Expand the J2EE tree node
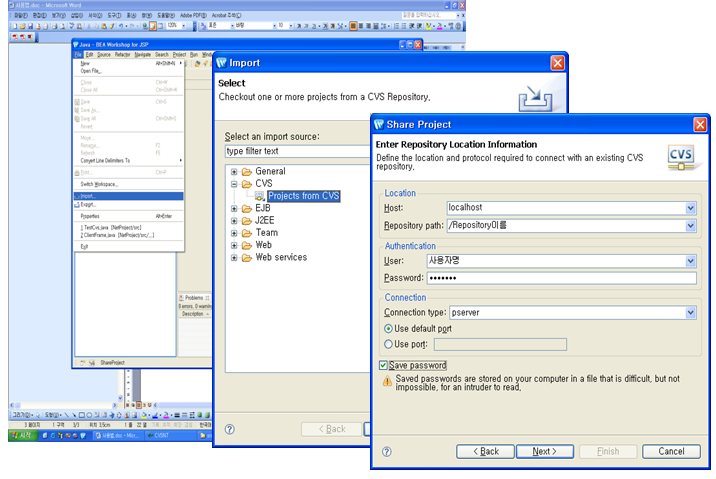The width and height of the screenshot is (716, 479). [x=234, y=221]
